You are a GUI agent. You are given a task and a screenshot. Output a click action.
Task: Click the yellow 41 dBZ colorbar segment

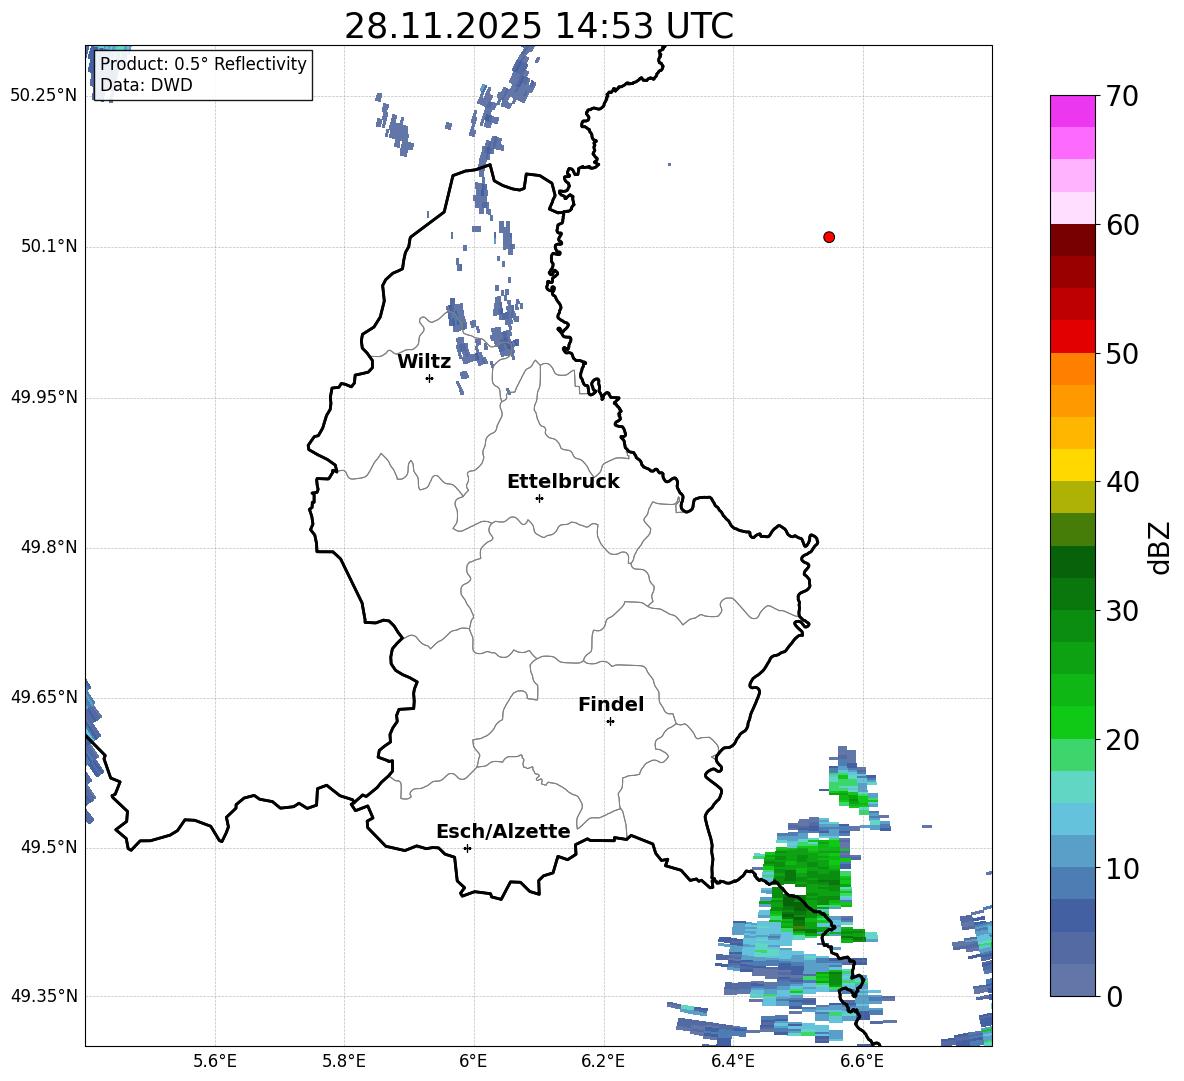pos(1072,465)
